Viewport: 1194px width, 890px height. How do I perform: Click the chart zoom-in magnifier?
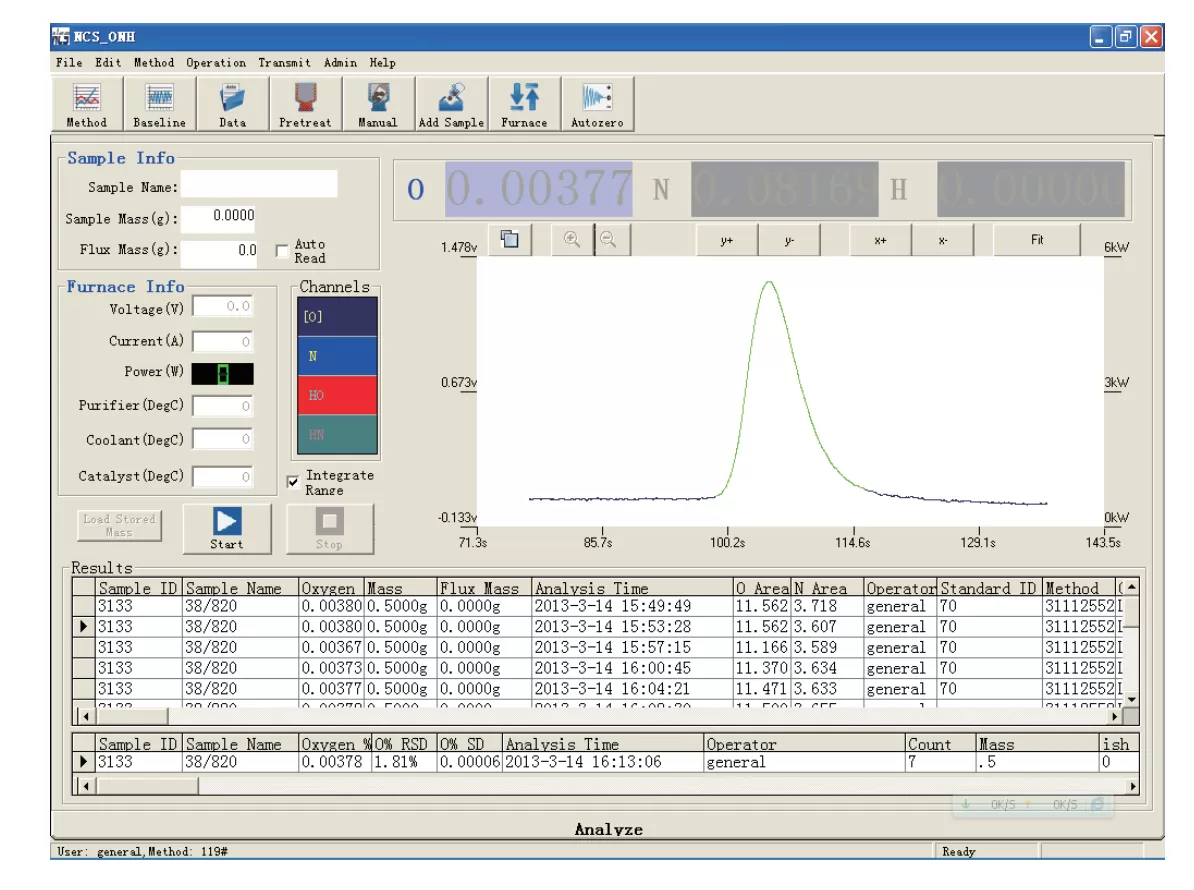coord(572,240)
